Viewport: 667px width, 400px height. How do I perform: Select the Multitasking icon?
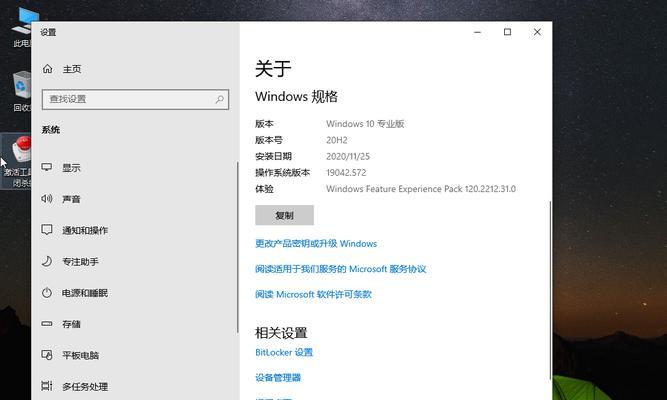(x=47, y=386)
